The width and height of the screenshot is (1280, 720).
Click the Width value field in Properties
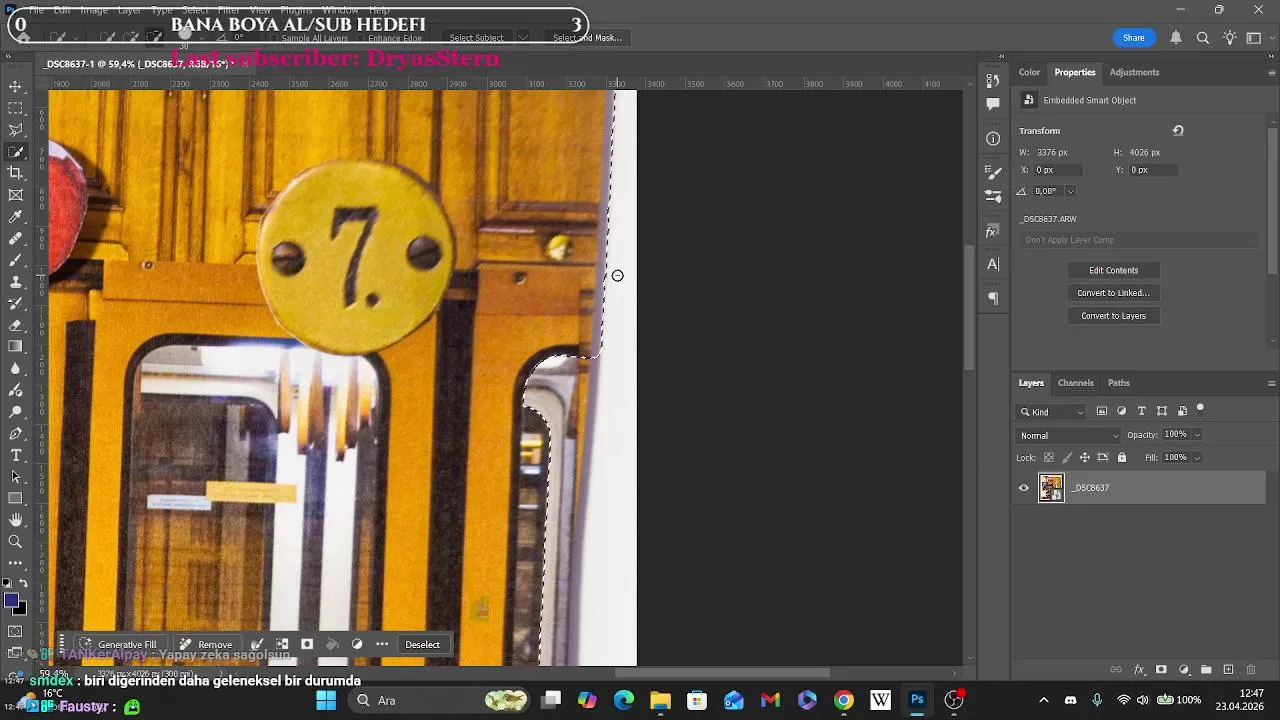[x=1052, y=153]
